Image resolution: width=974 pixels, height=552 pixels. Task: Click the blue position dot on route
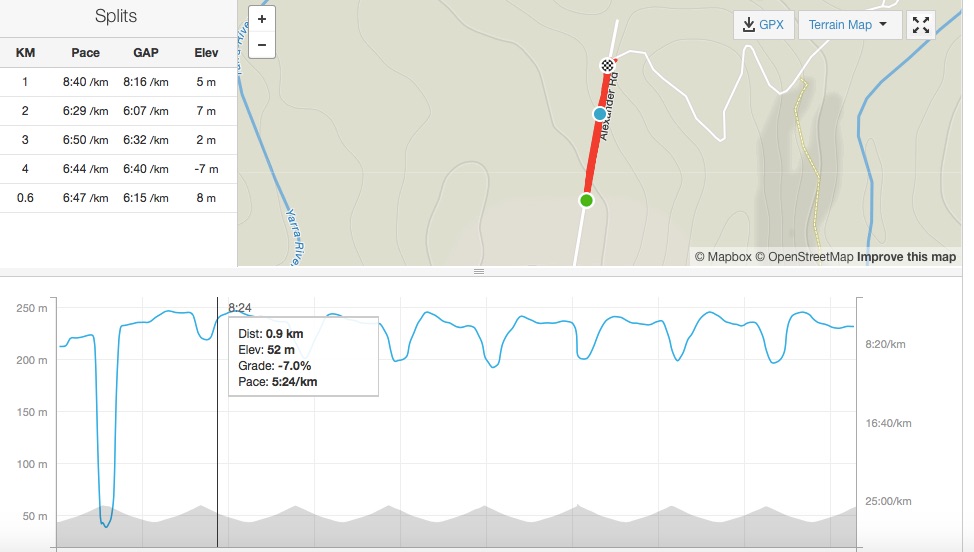pyautogui.click(x=600, y=114)
